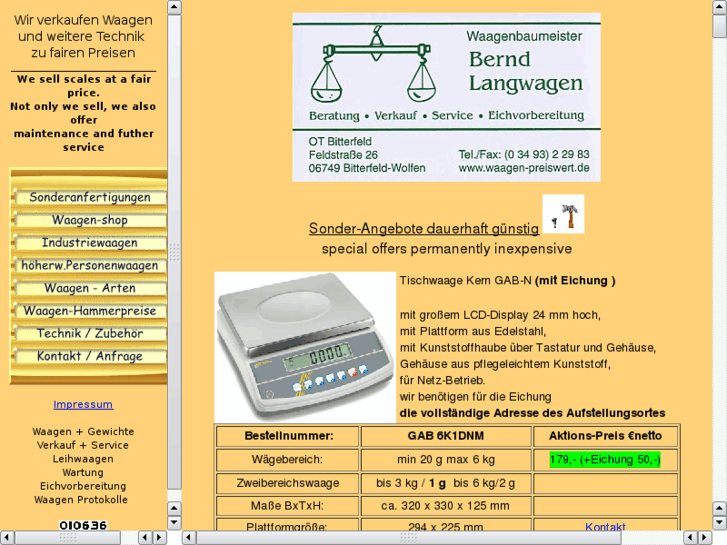Open Waagen-Hammerpreise menu item
This screenshot has height=545, width=727.
(x=90, y=311)
